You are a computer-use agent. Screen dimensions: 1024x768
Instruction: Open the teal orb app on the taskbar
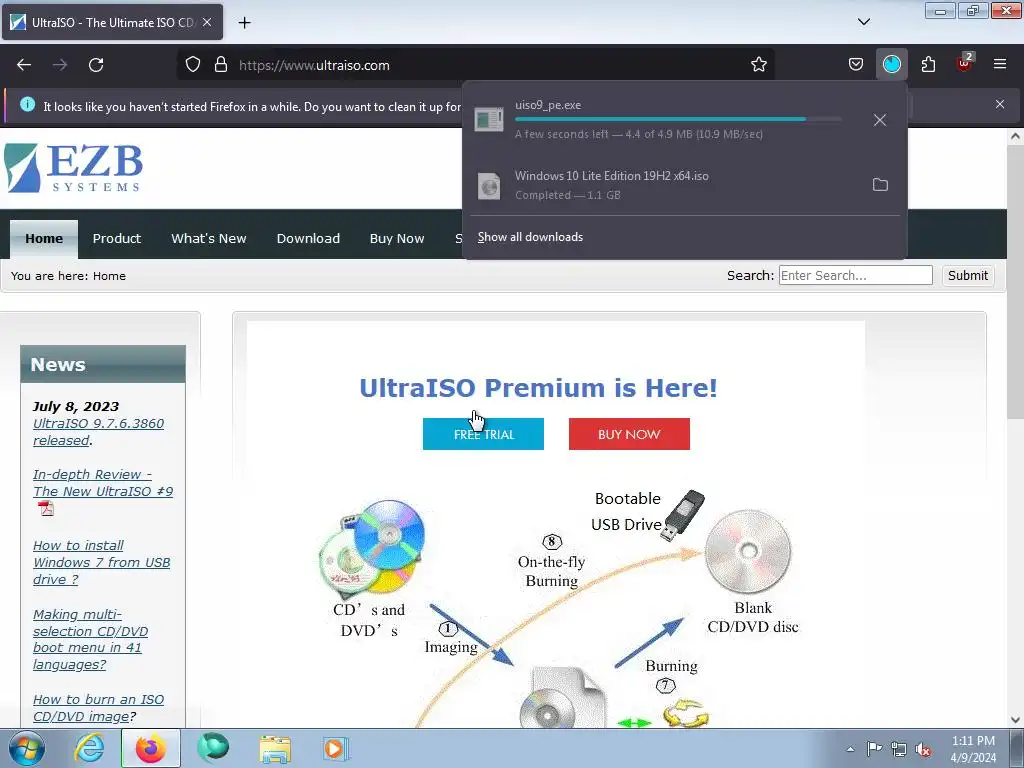(213, 748)
